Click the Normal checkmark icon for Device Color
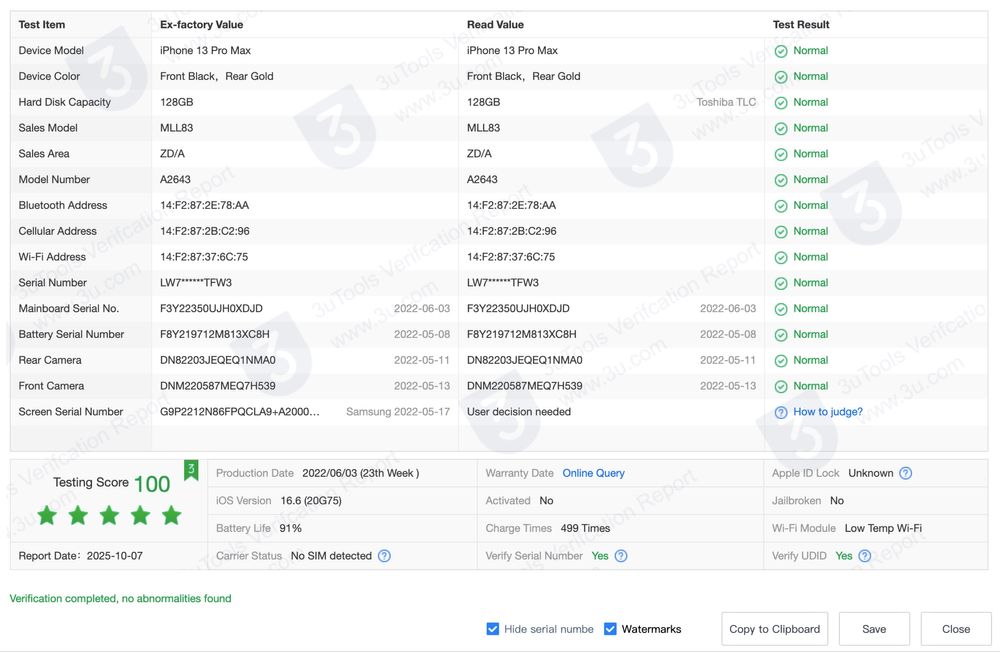 [781, 77]
